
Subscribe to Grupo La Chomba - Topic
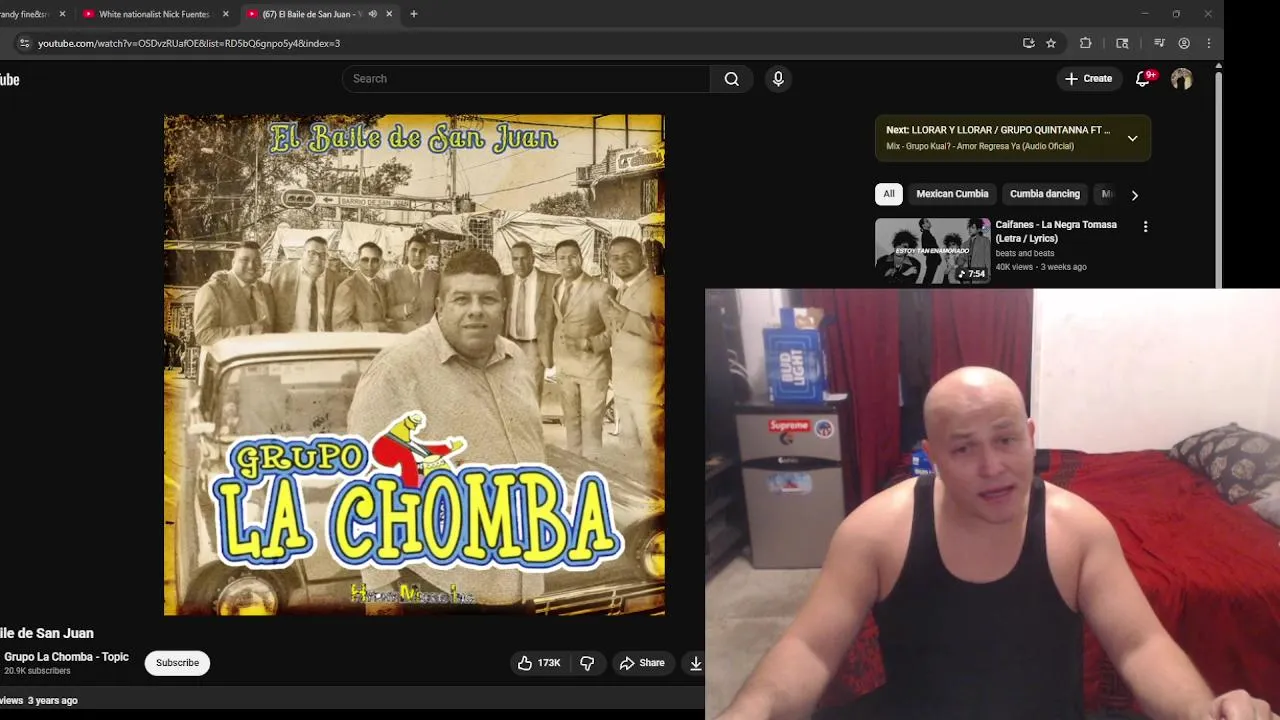coord(177,663)
